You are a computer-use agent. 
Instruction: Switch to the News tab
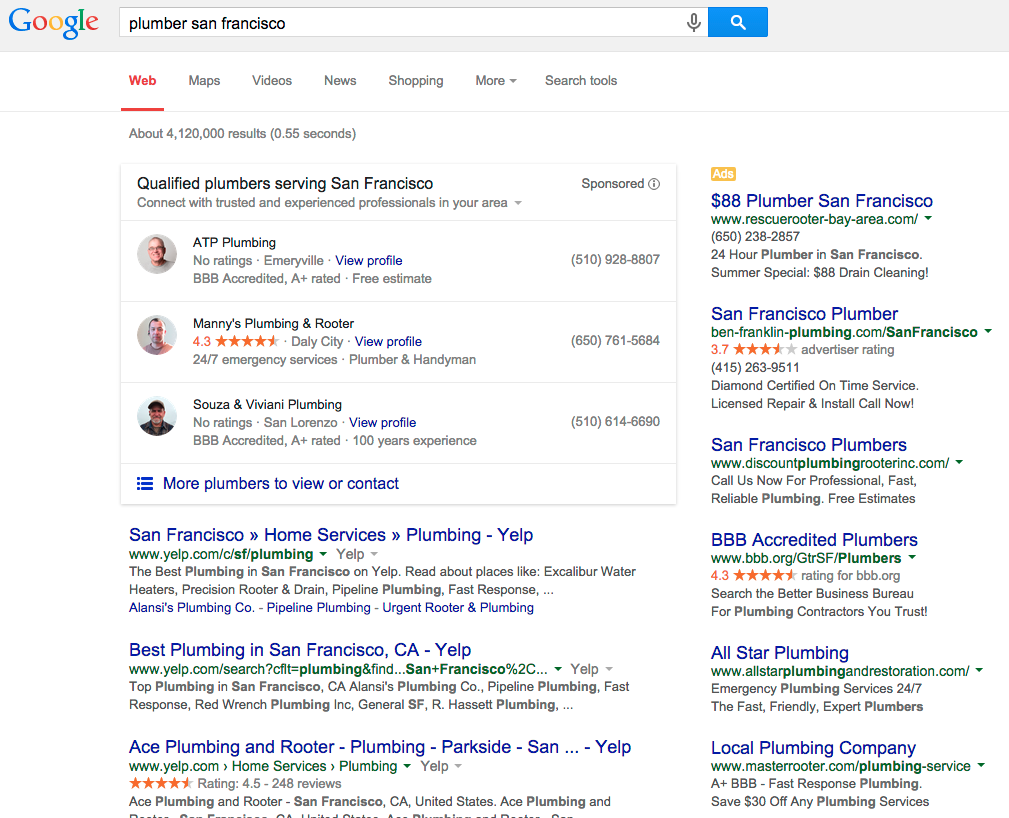pyautogui.click(x=340, y=80)
